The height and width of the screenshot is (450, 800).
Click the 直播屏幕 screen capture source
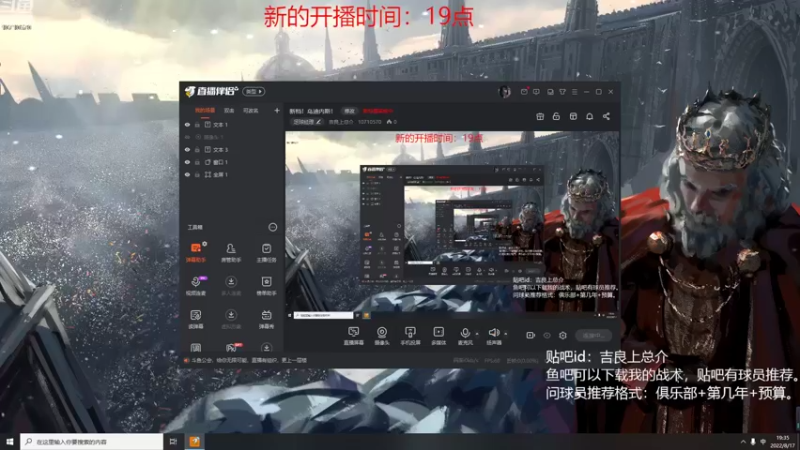[353, 336]
